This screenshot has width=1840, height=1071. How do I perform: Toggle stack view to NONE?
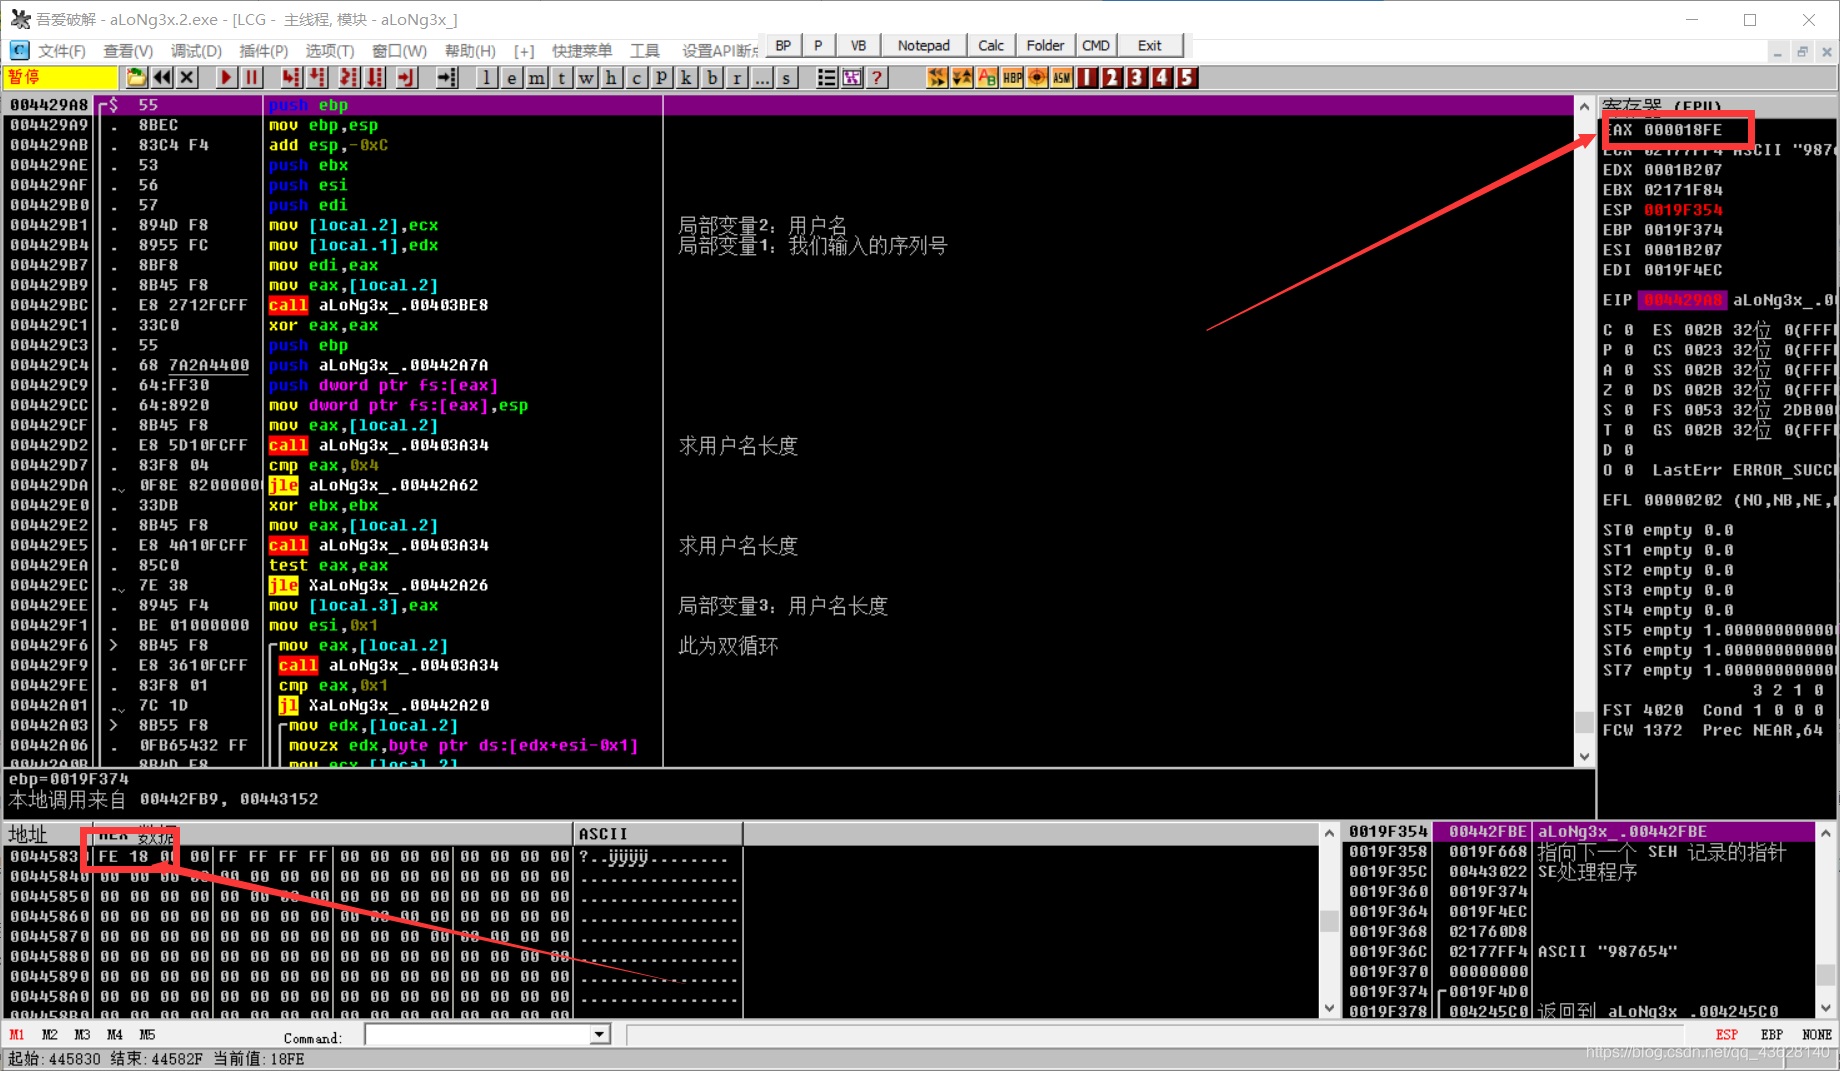point(1816,1035)
